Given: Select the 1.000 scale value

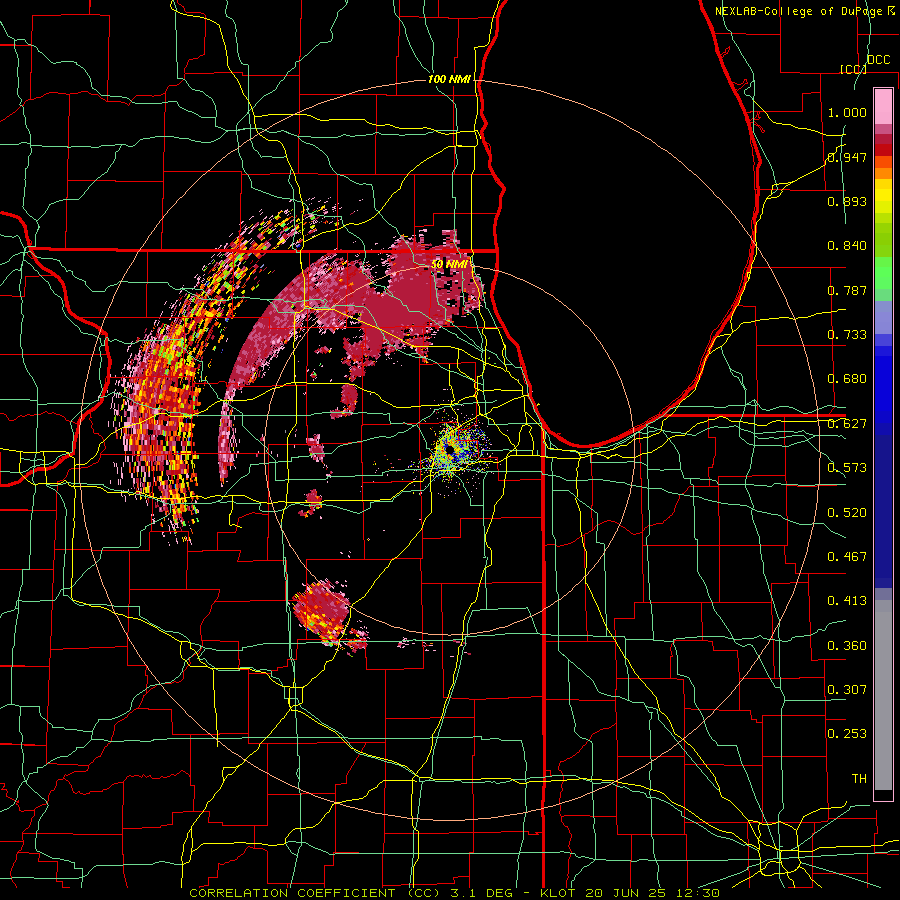Looking at the screenshot, I should (x=847, y=112).
